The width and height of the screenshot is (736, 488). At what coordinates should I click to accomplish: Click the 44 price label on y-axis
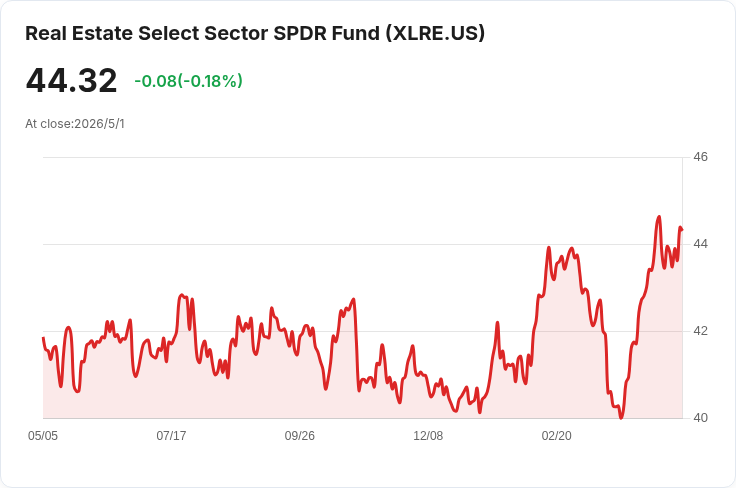click(700, 244)
